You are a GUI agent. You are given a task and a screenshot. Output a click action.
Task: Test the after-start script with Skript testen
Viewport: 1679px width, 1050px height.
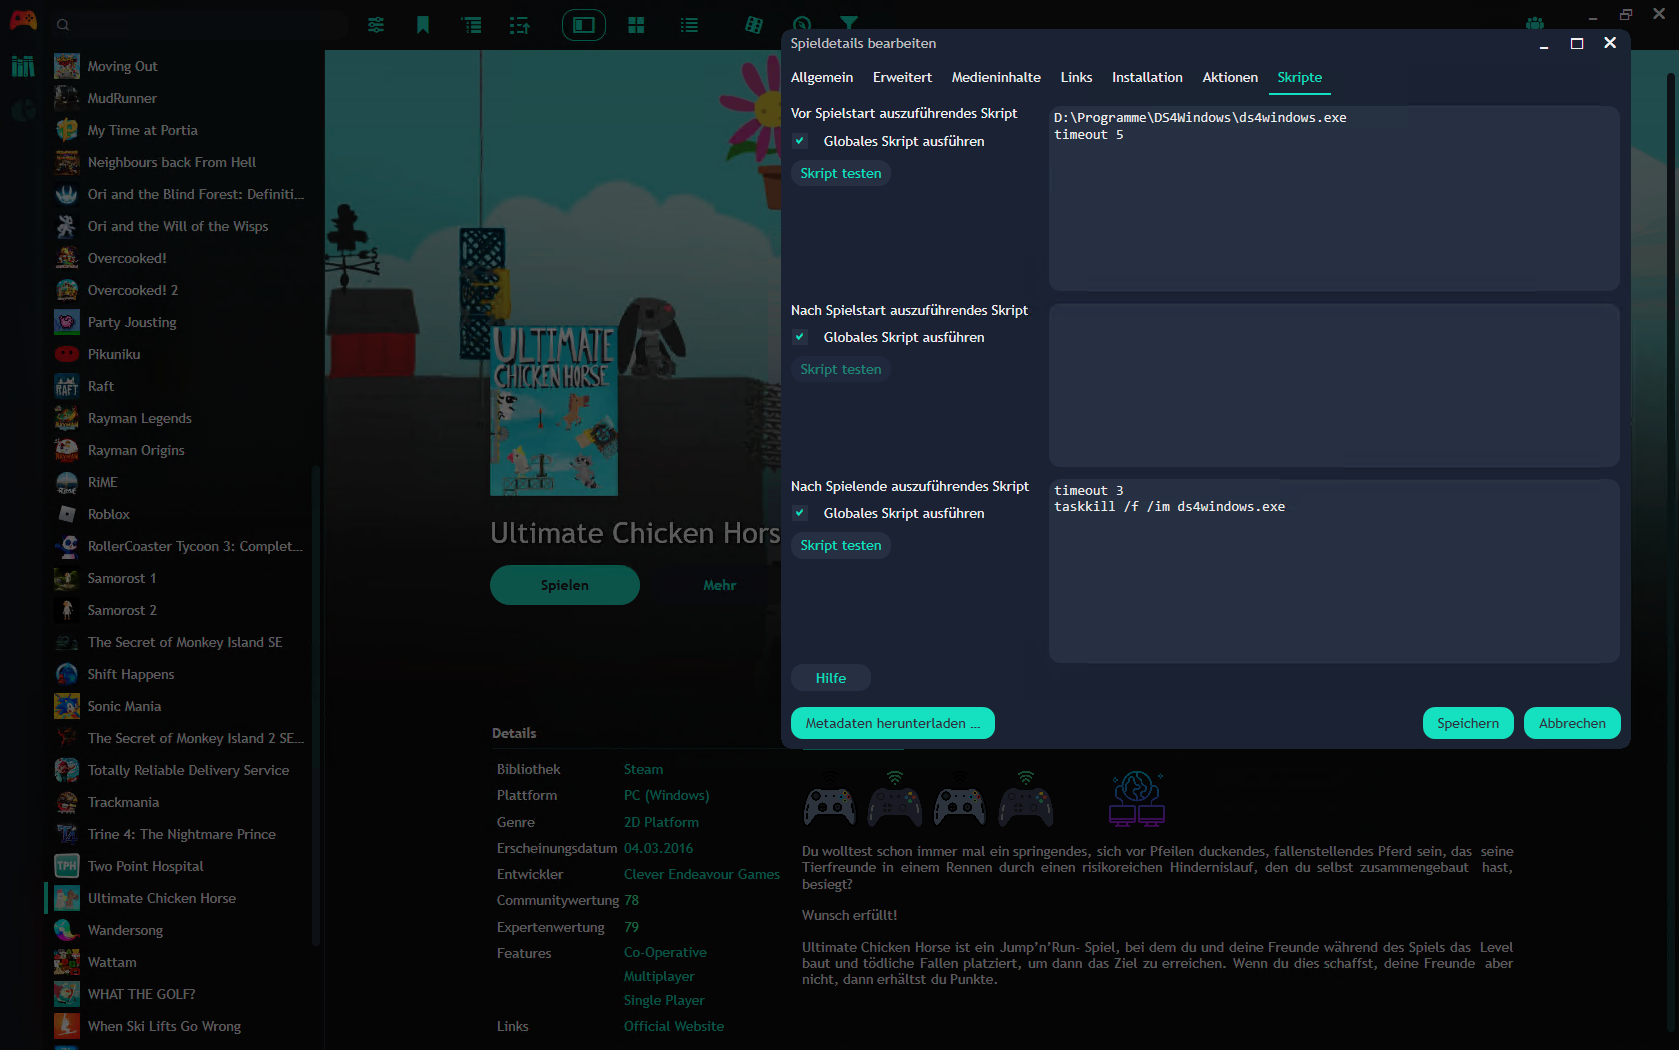coord(841,369)
